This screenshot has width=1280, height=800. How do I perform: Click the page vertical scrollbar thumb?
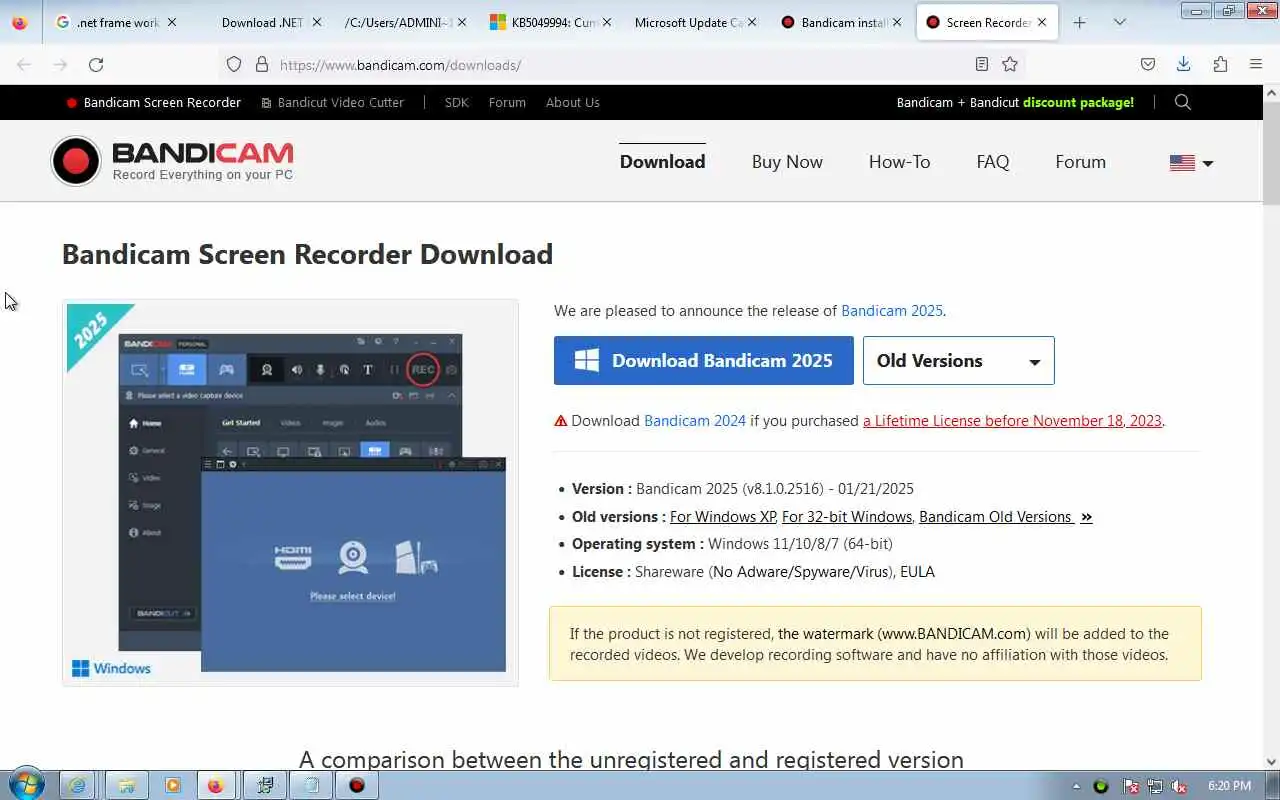click(1271, 152)
